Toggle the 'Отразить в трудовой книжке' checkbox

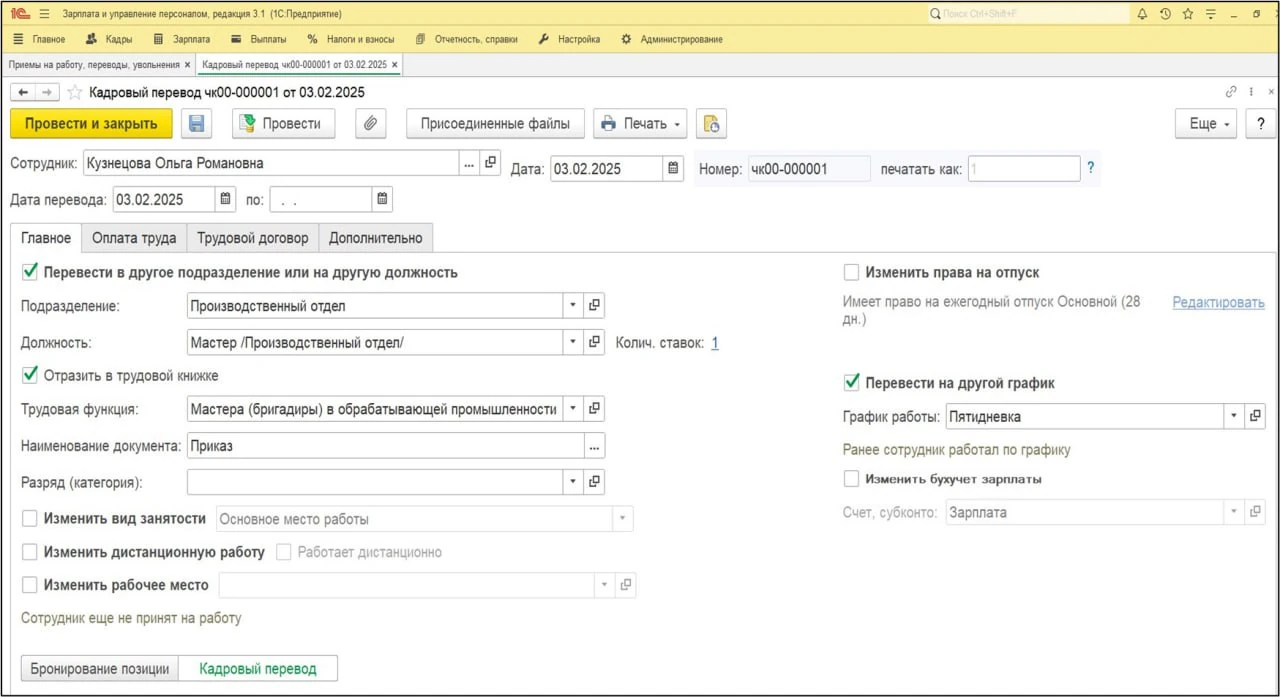point(29,376)
